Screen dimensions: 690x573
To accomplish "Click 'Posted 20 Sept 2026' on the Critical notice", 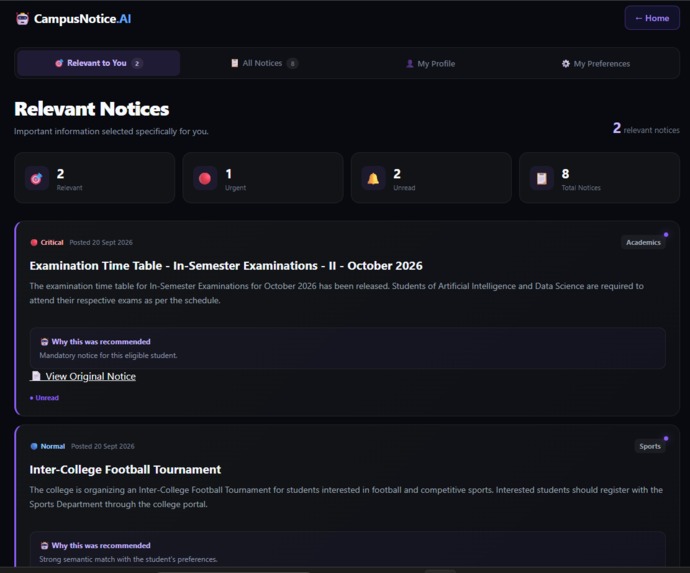I will (x=101, y=242).
